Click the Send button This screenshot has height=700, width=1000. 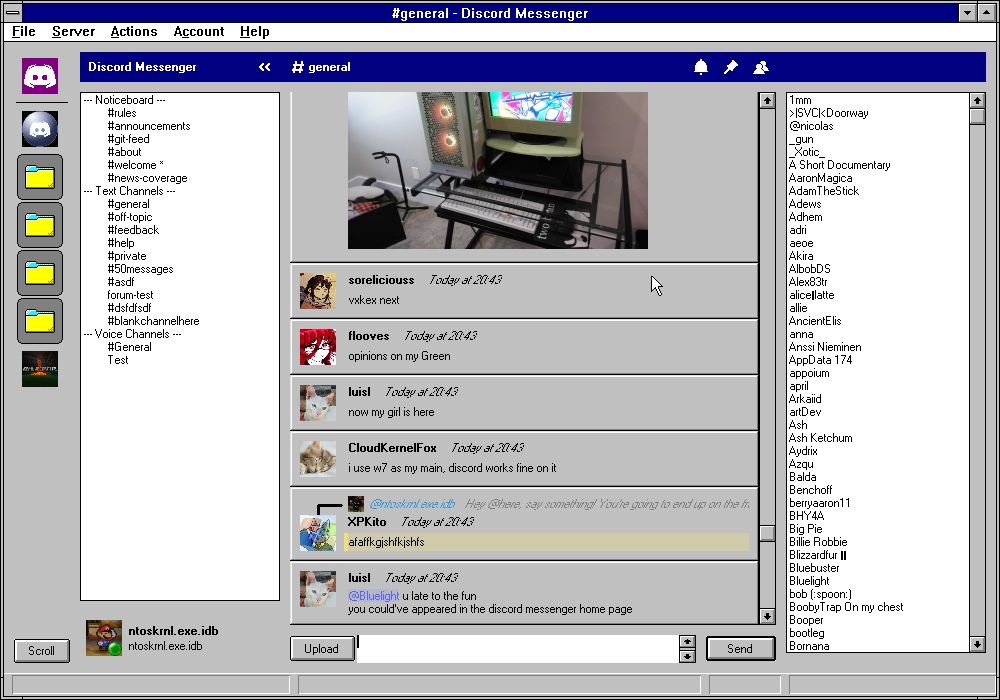click(x=740, y=648)
